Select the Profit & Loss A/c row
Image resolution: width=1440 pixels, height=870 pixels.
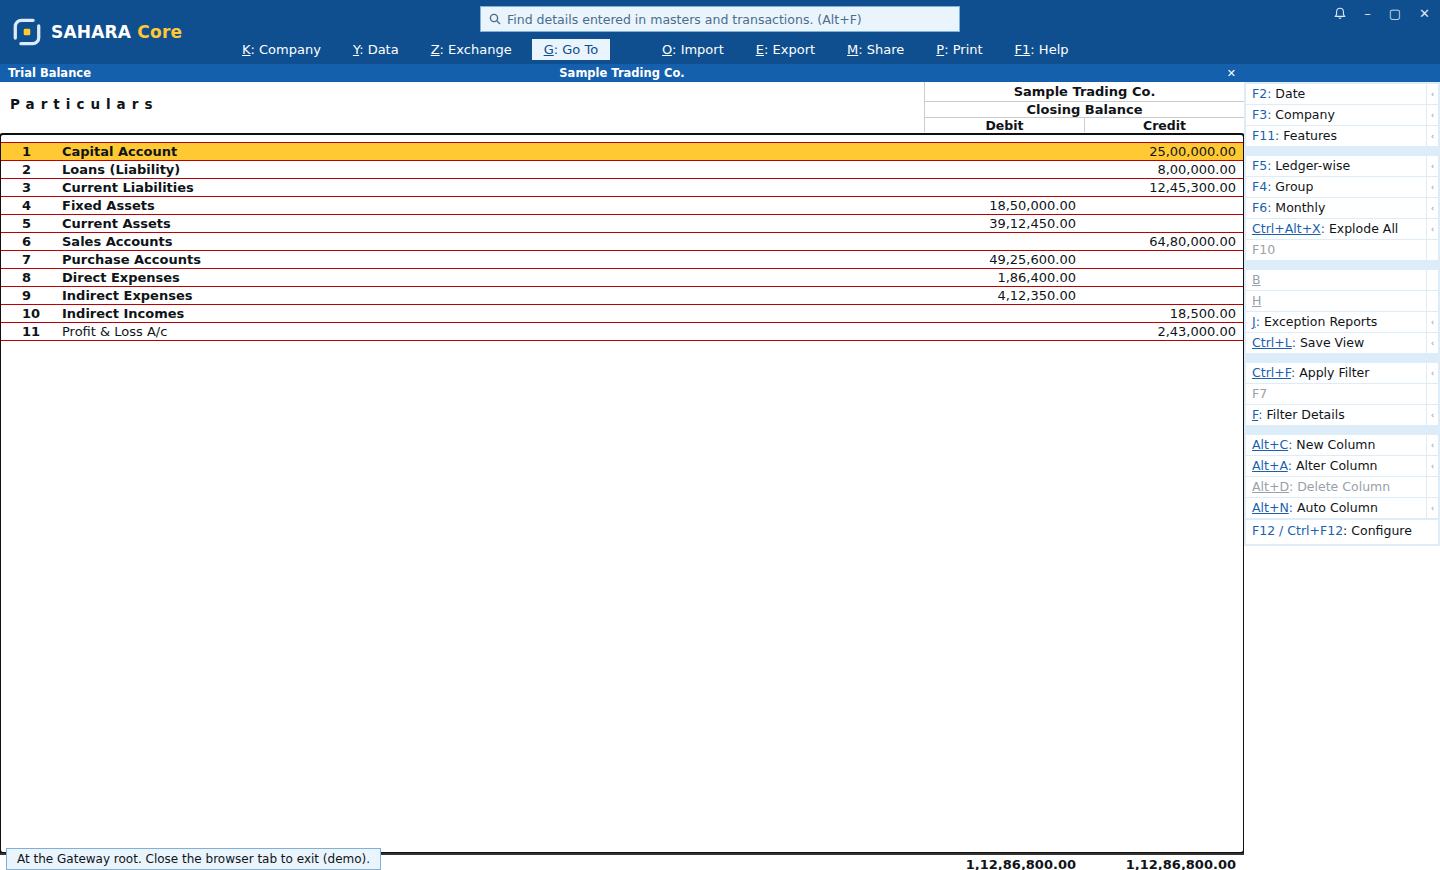(x=622, y=332)
